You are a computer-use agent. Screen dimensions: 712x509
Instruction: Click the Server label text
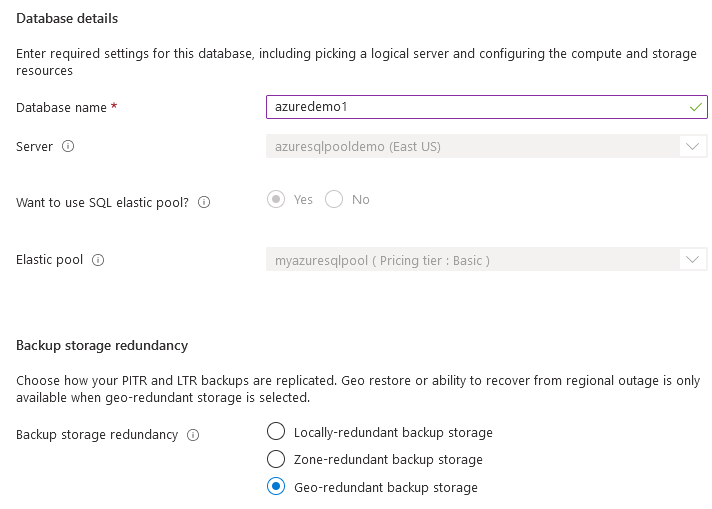[x=35, y=147]
